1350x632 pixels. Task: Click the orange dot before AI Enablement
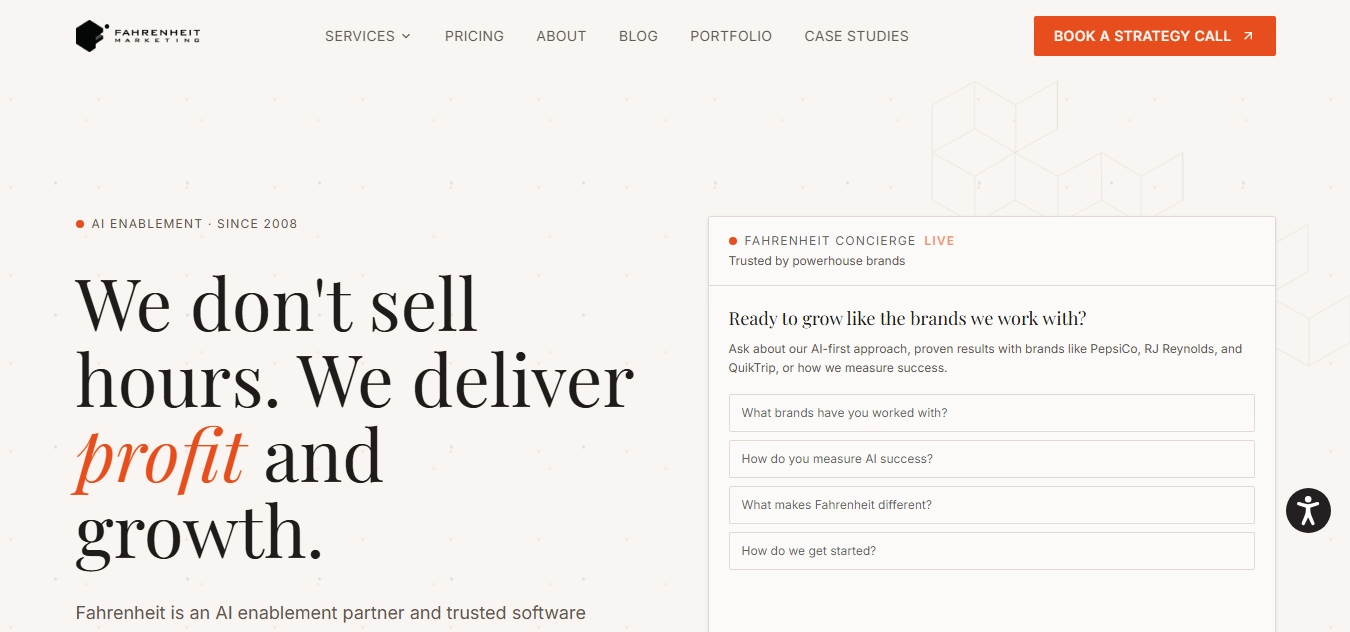click(x=80, y=224)
